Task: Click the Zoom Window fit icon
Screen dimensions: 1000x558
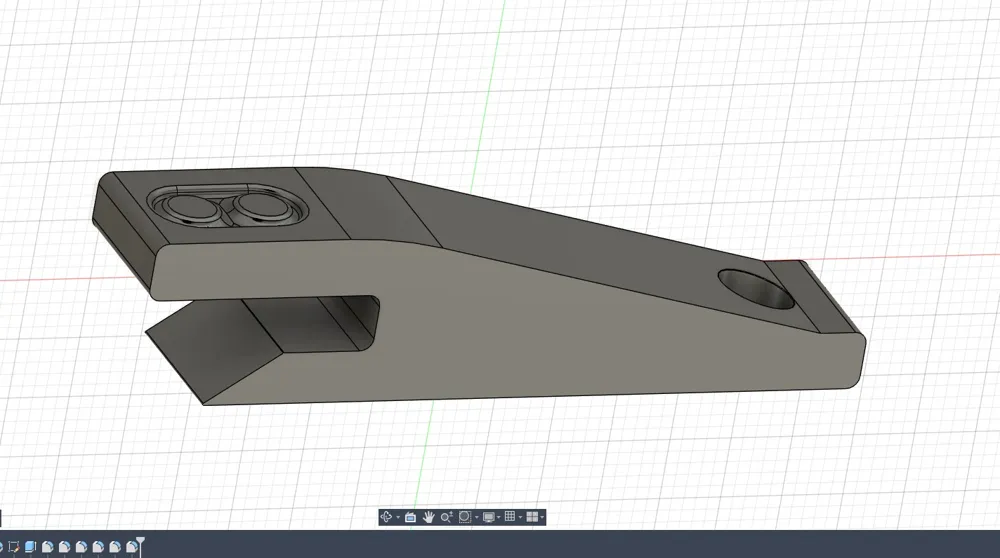Action: (x=465, y=517)
